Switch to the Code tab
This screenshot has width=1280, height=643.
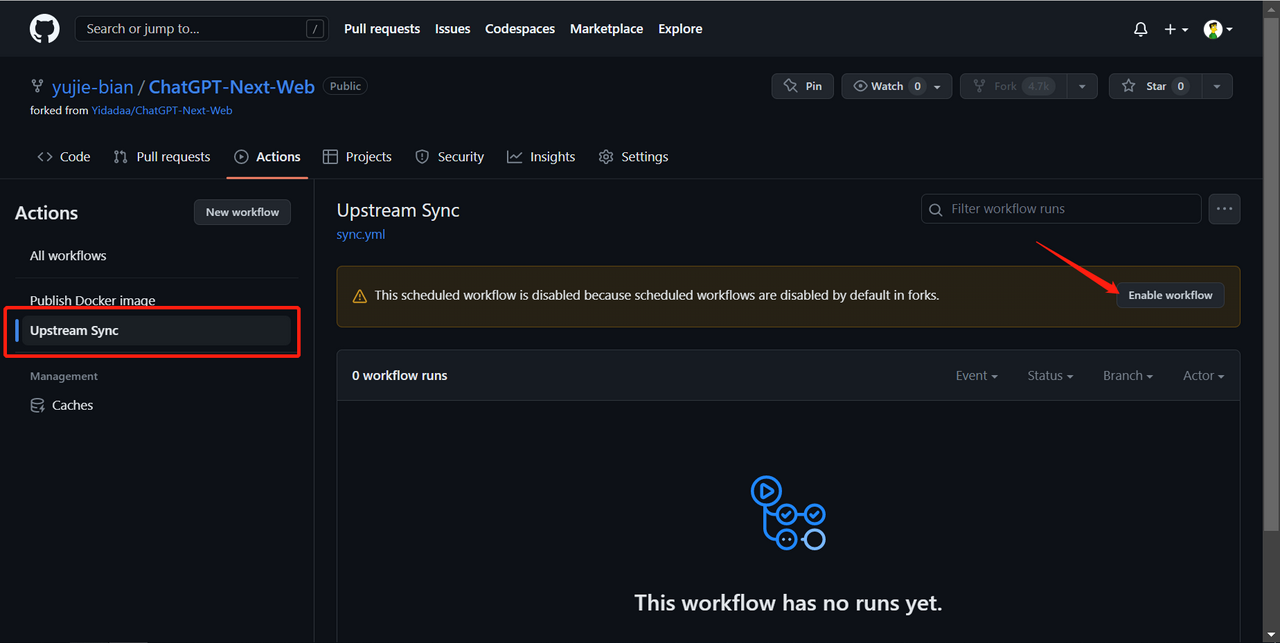pyautogui.click(x=64, y=157)
